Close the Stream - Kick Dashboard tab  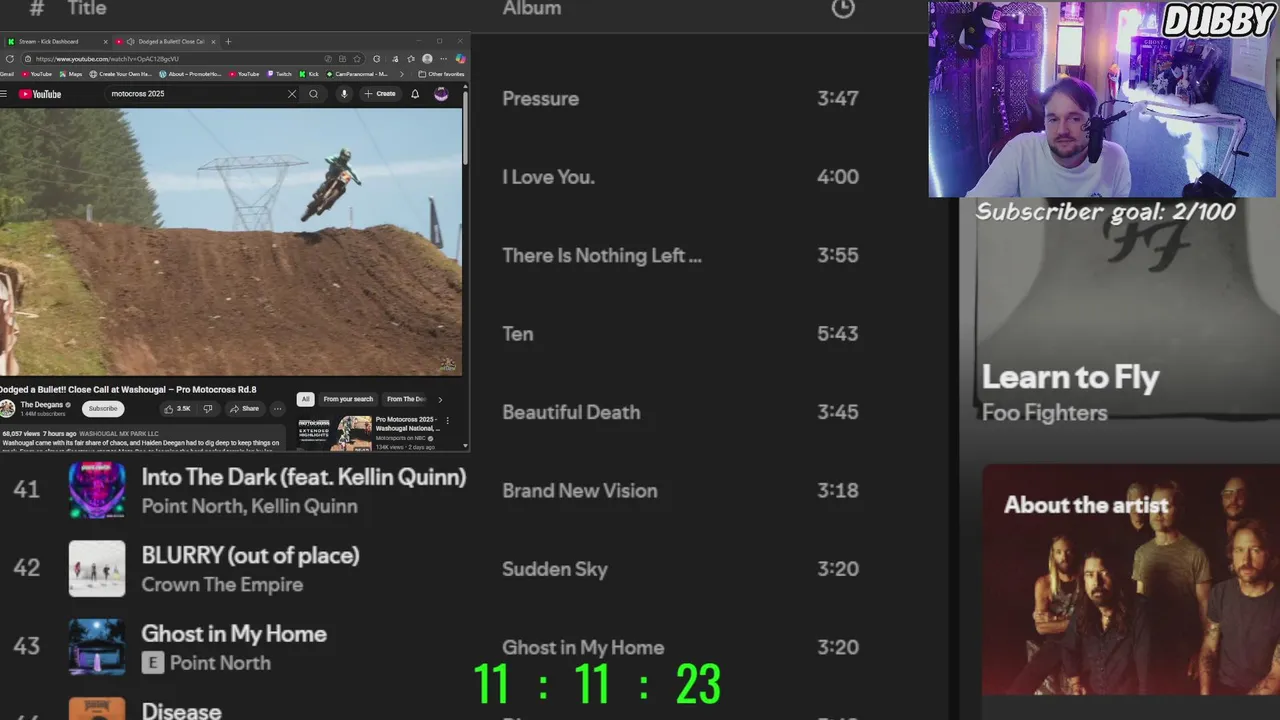pos(105,42)
